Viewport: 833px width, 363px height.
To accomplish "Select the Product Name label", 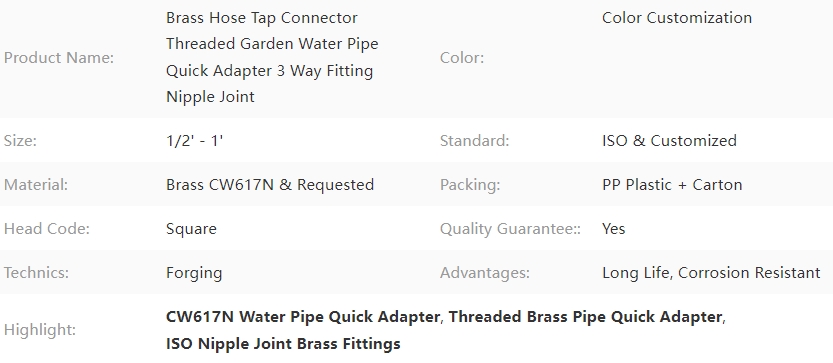I will (x=59, y=58).
